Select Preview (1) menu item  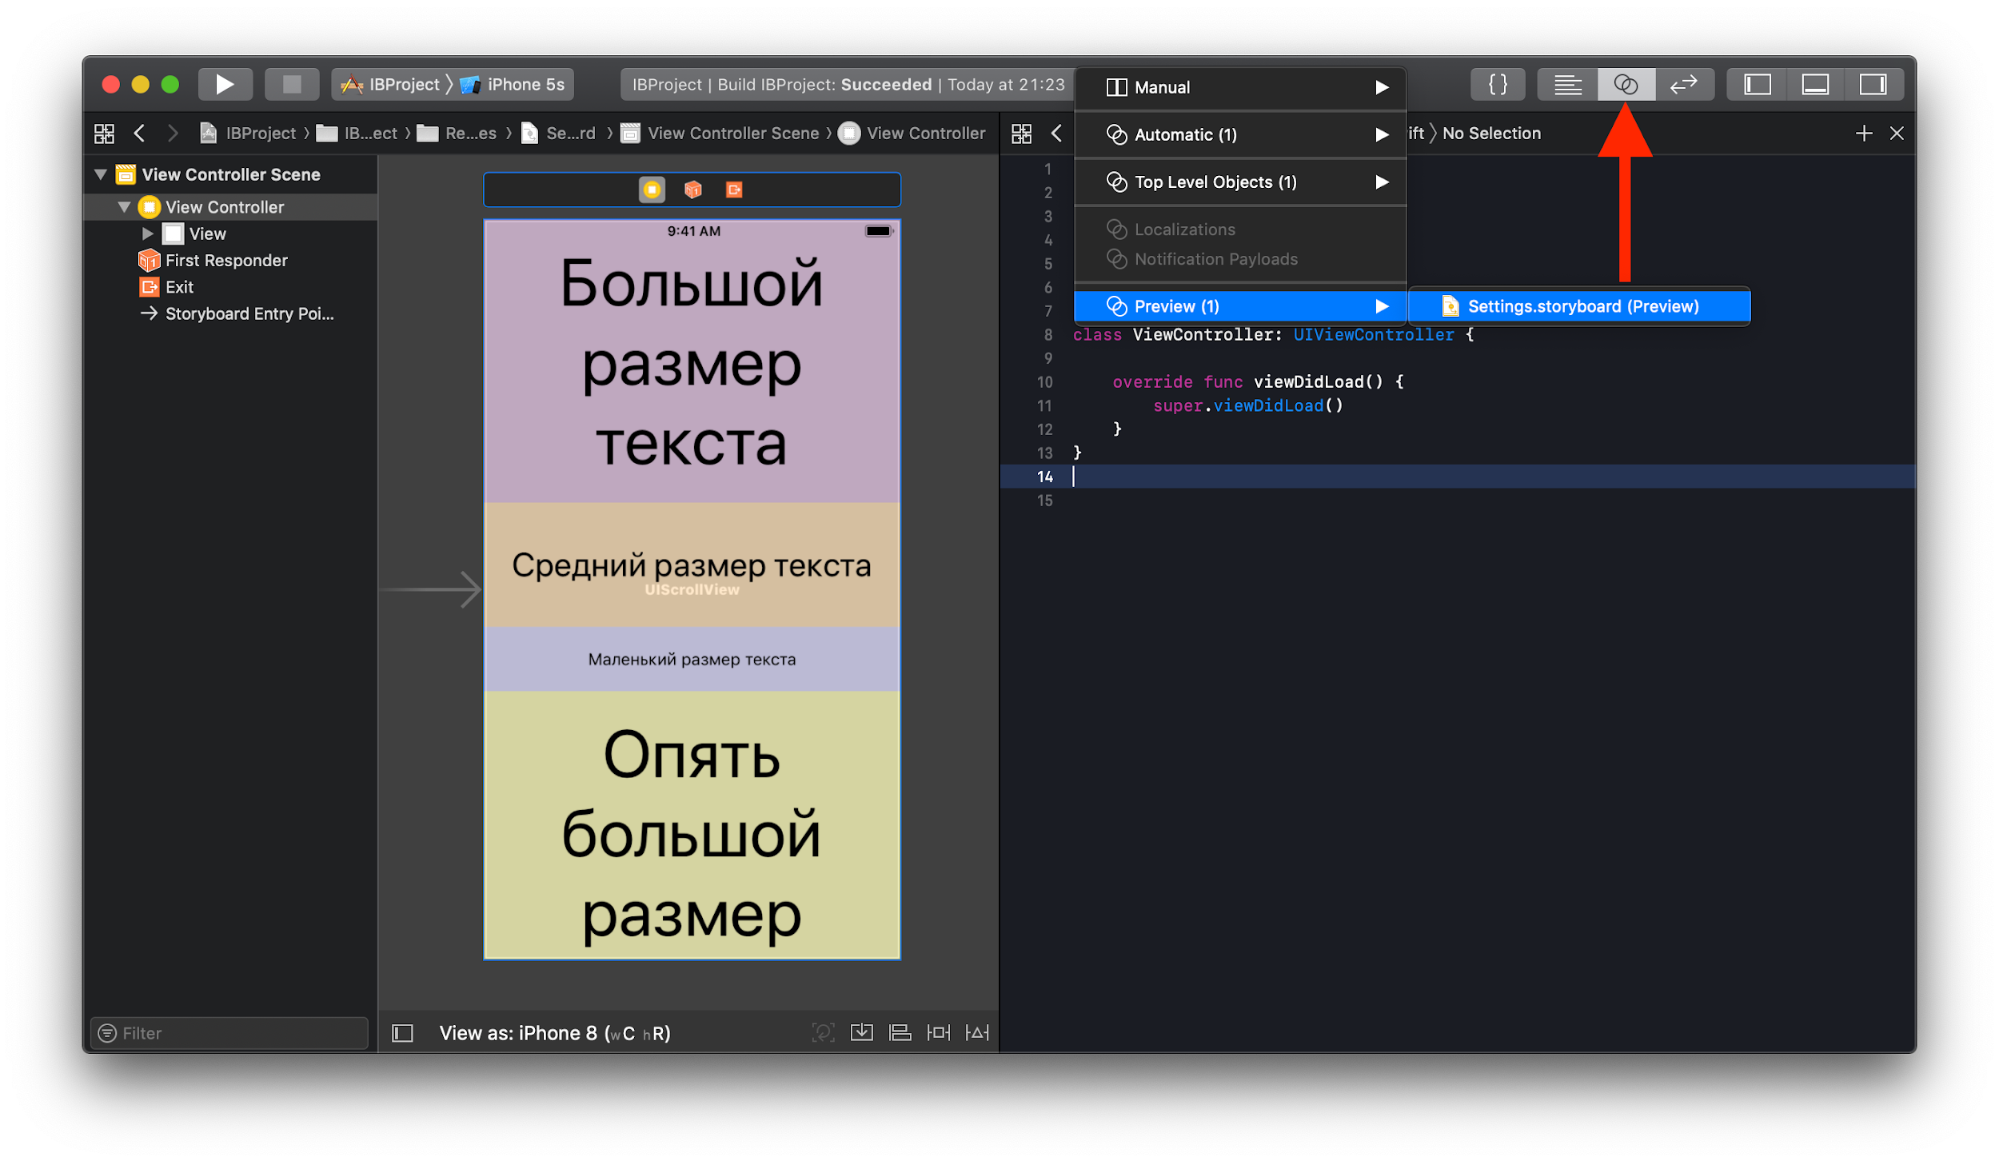[1243, 306]
